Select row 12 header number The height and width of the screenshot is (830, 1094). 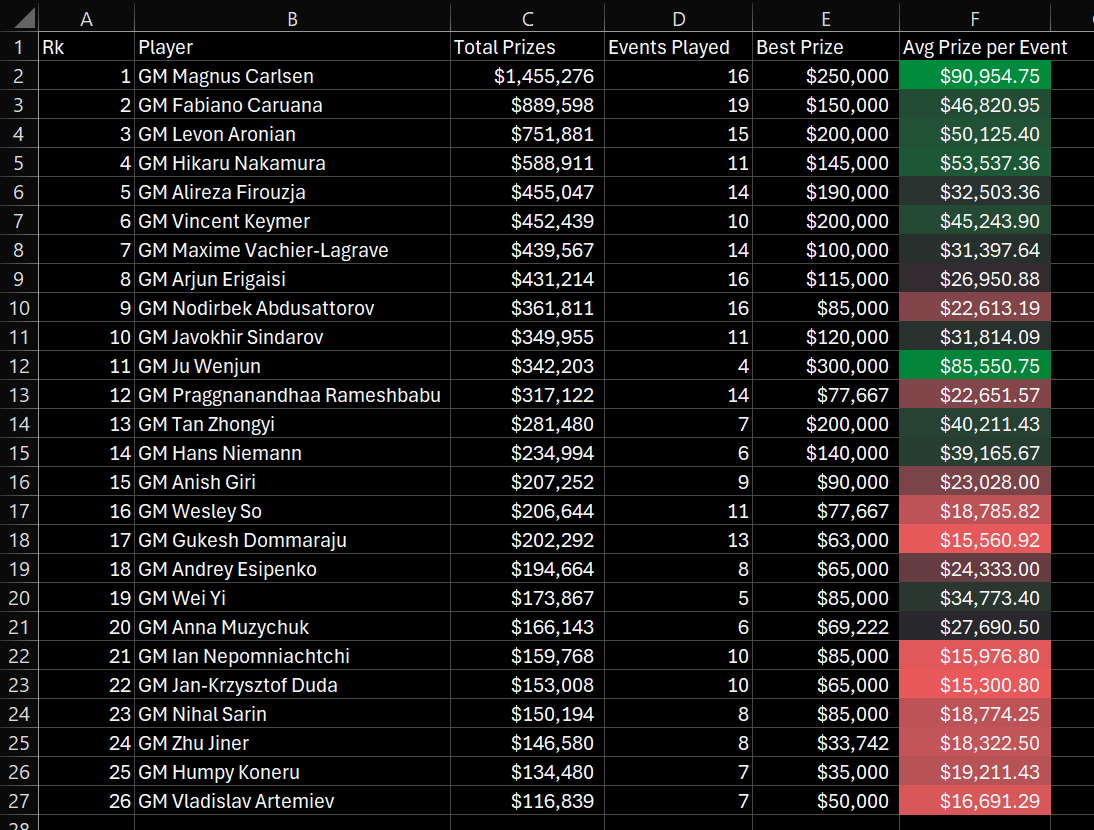click(19, 366)
